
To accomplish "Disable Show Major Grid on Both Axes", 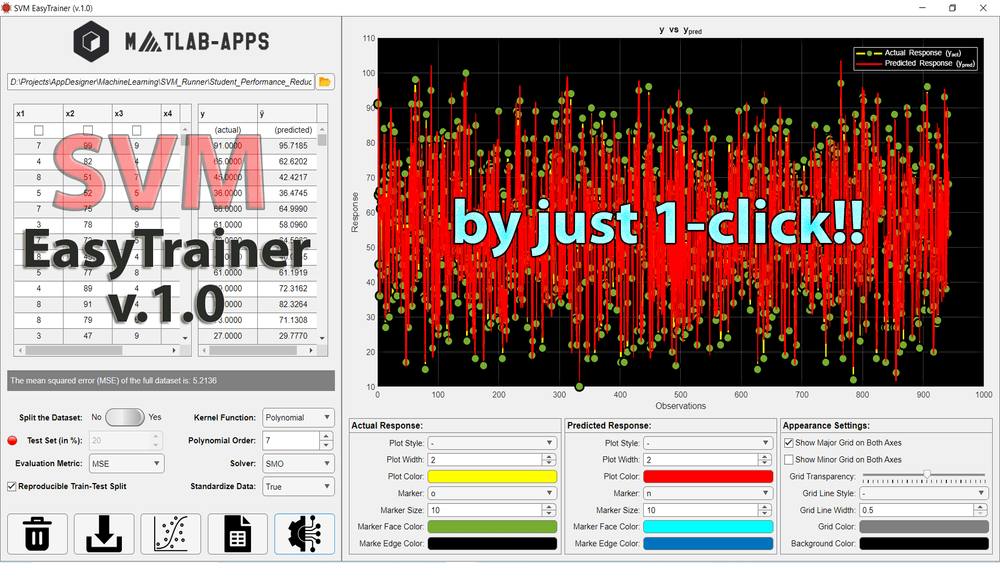I will click(788, 442).
